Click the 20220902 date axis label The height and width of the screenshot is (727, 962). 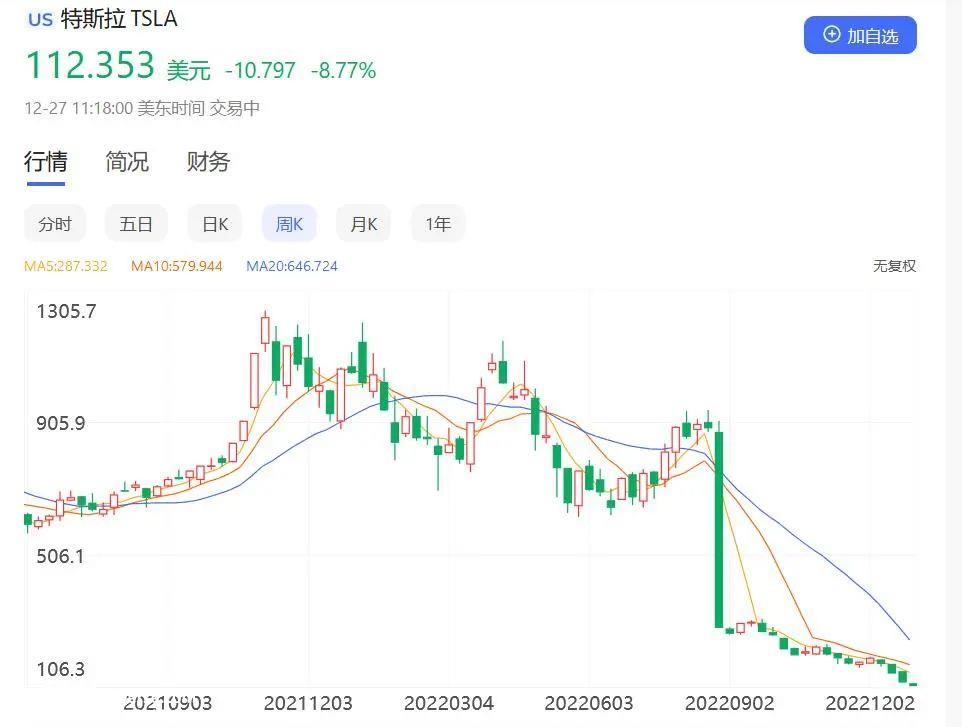click(x=729, y=702)
